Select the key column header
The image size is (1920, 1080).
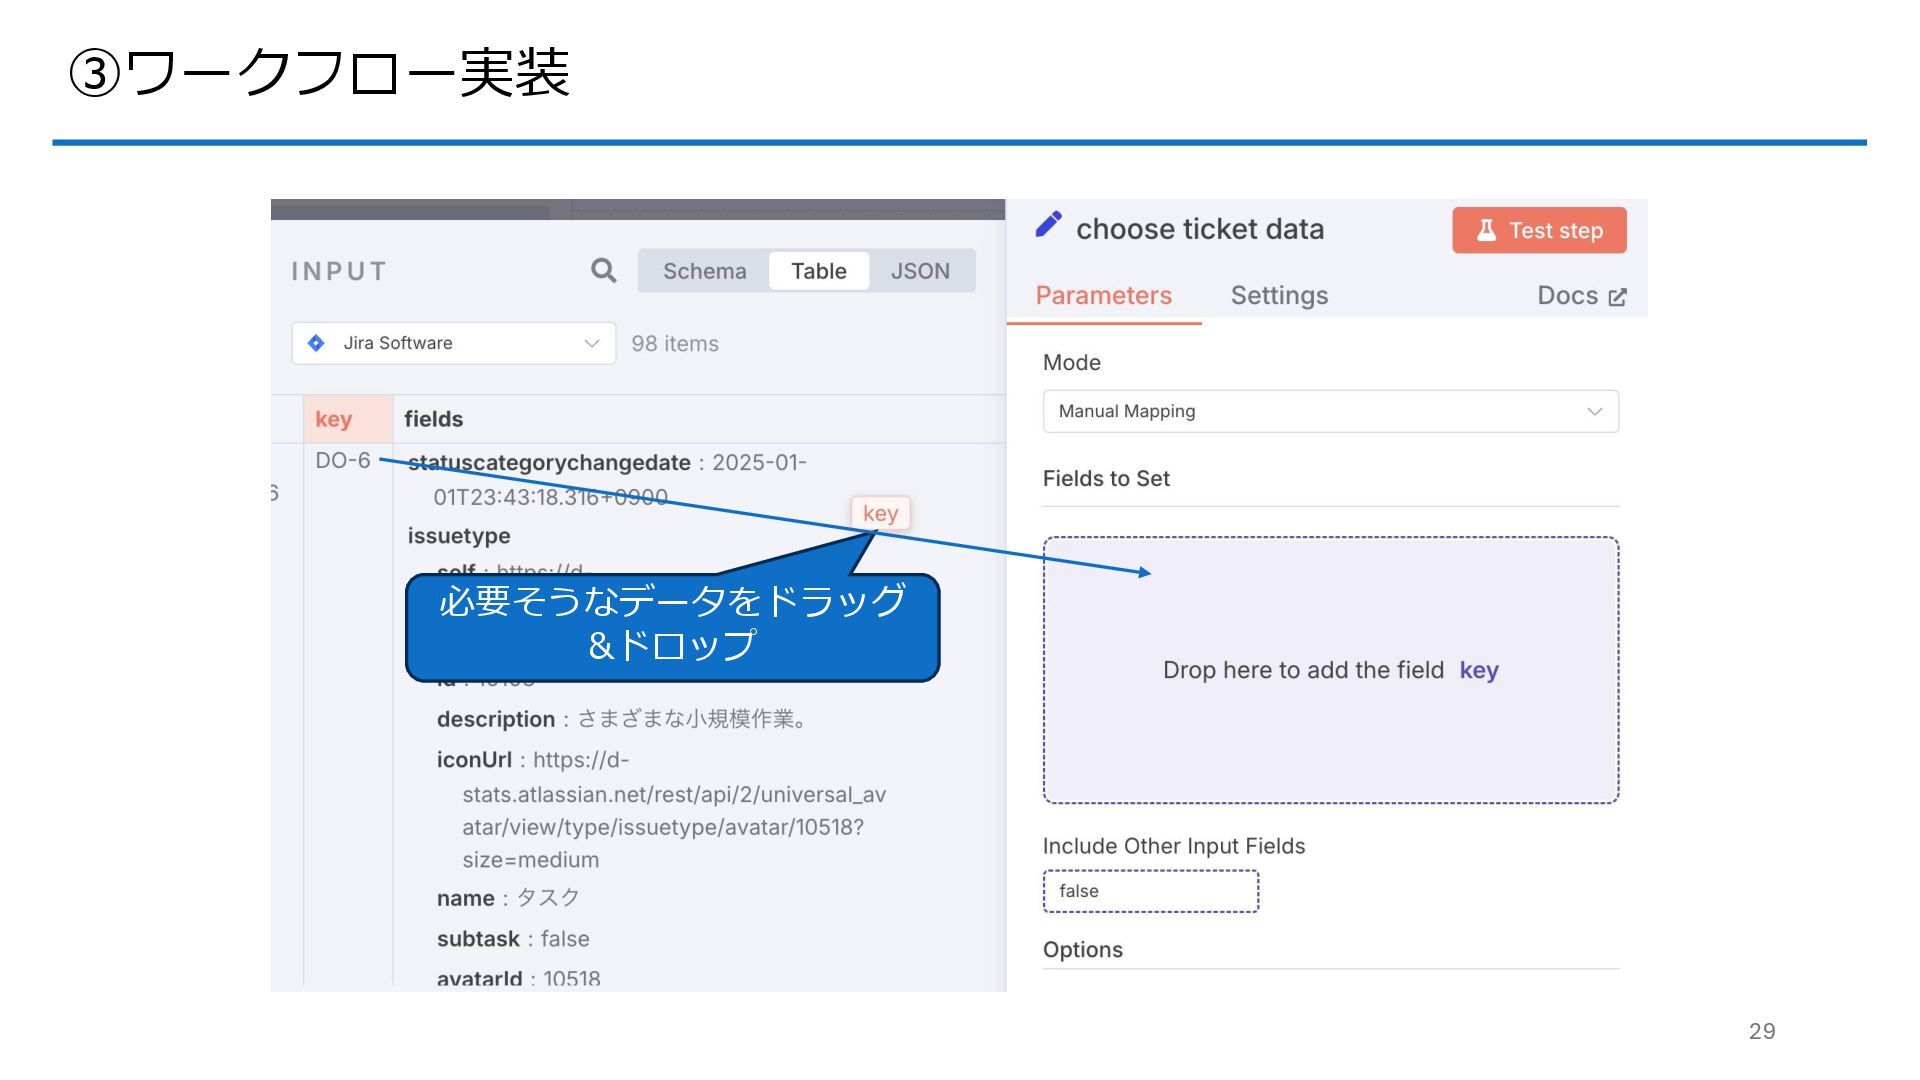tap(347, 419)
